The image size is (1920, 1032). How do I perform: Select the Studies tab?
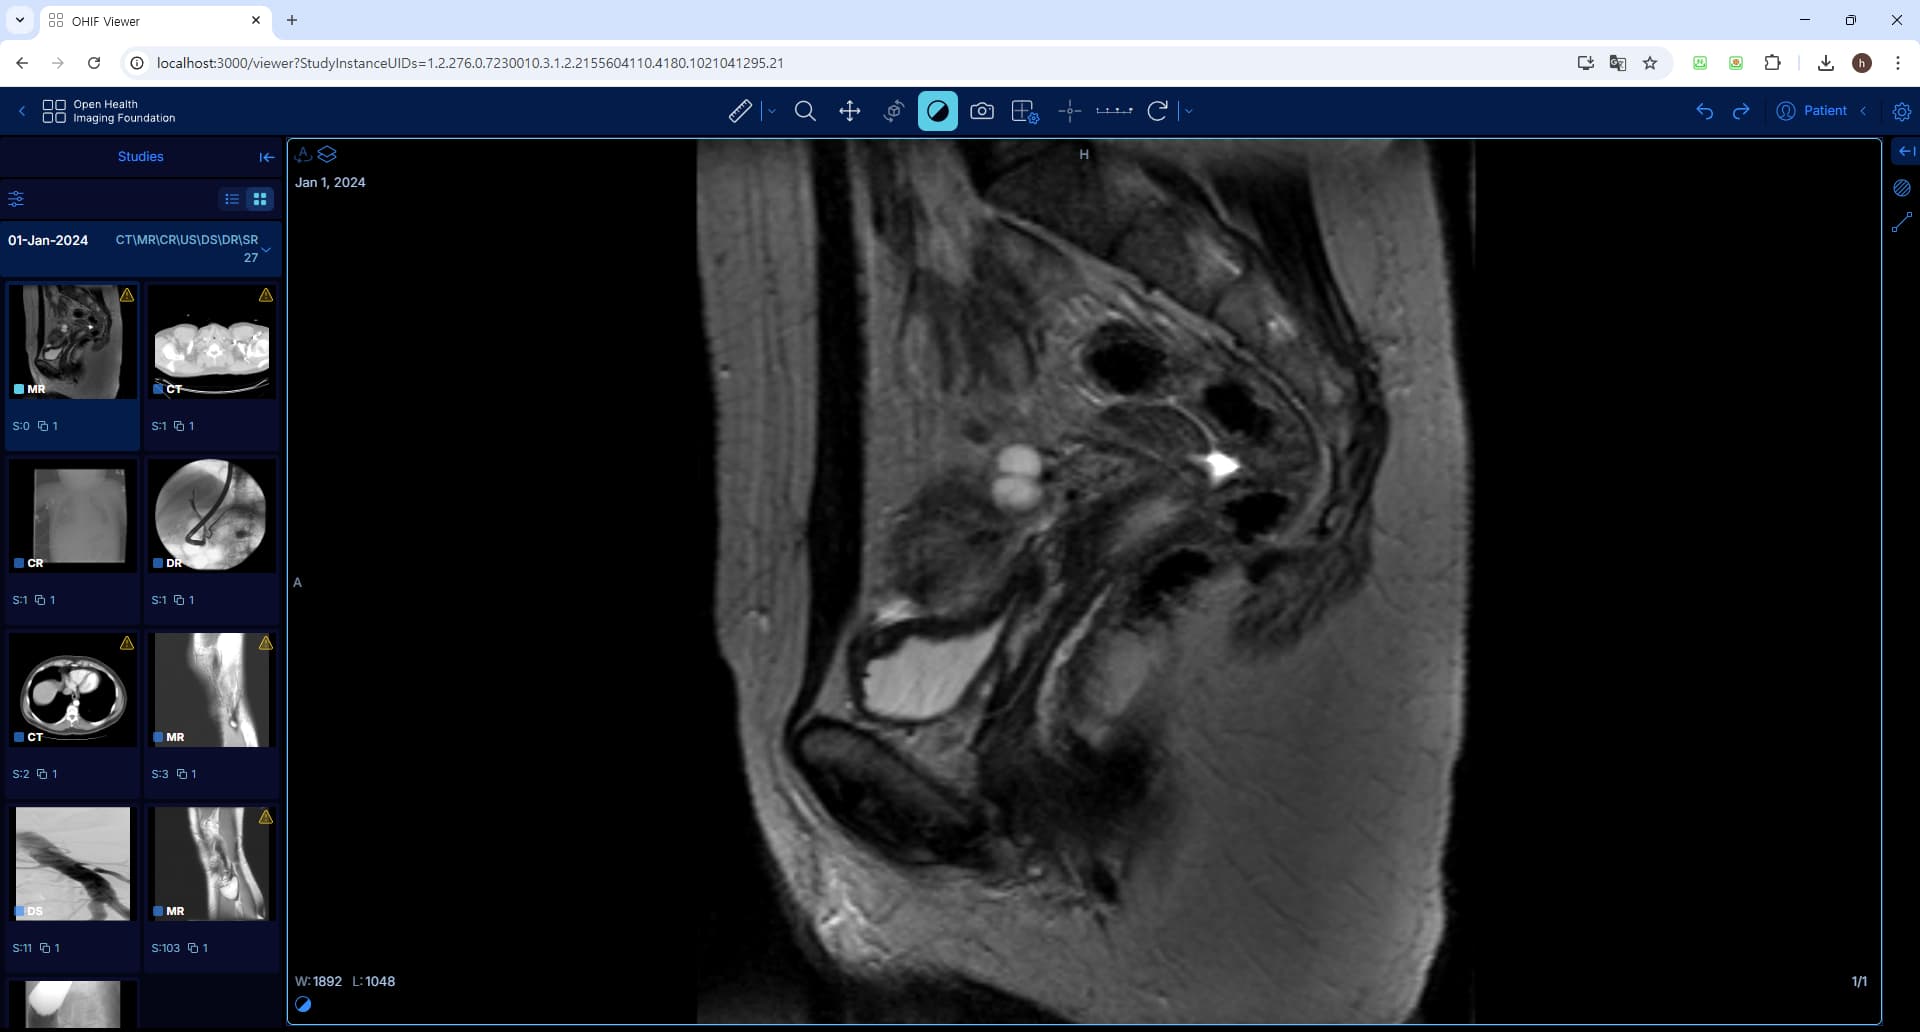coord(140,157)
